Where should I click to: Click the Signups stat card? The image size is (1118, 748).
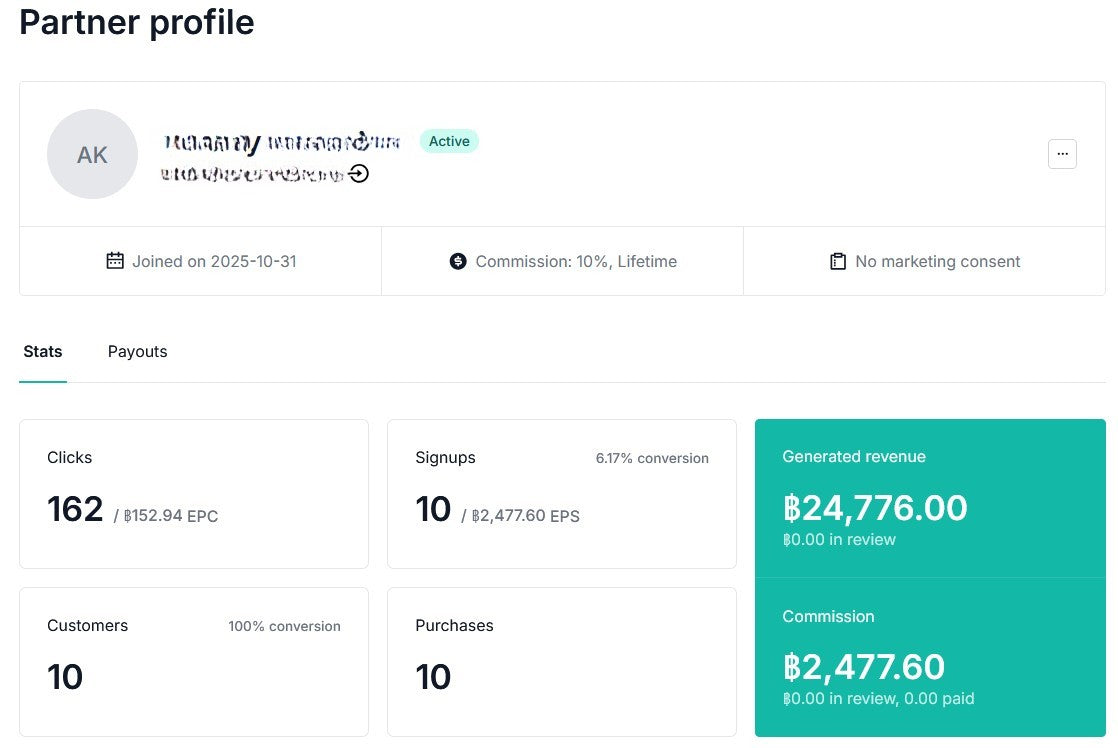pos(561,493)
